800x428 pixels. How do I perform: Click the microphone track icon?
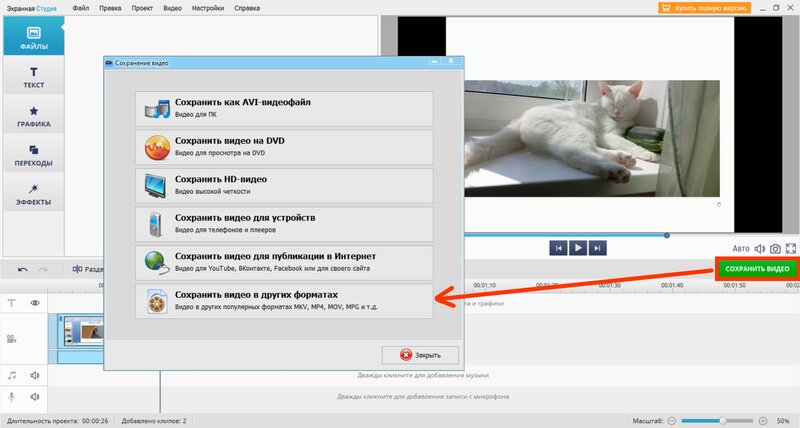click(x=11, y=397)
